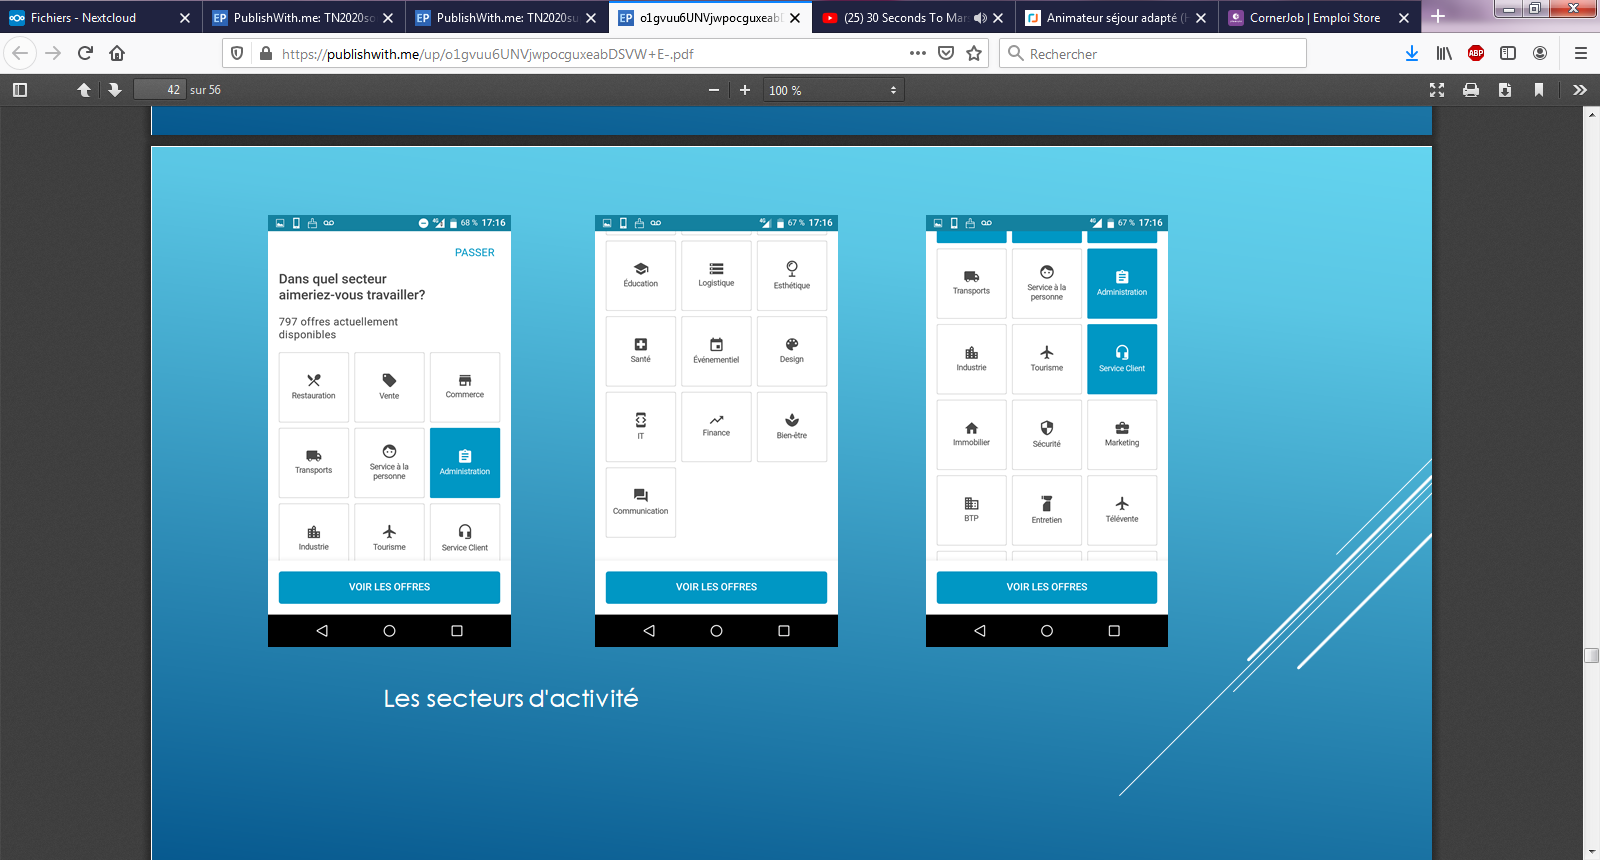The width and height of the screenshot is (1600, 860).
Task: Open the zoom level dropdown
Action: click(833, 90)
